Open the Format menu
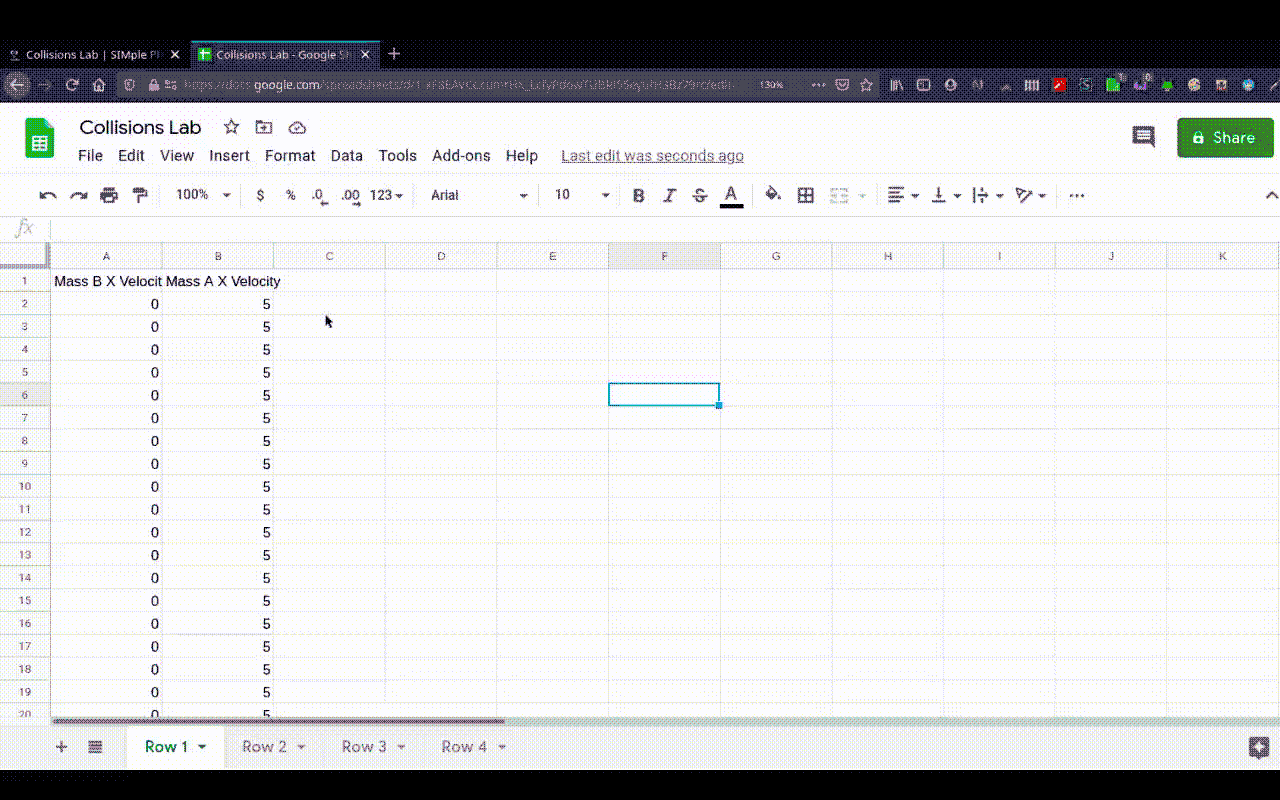The image size is (1280, 800). point(290,156)
